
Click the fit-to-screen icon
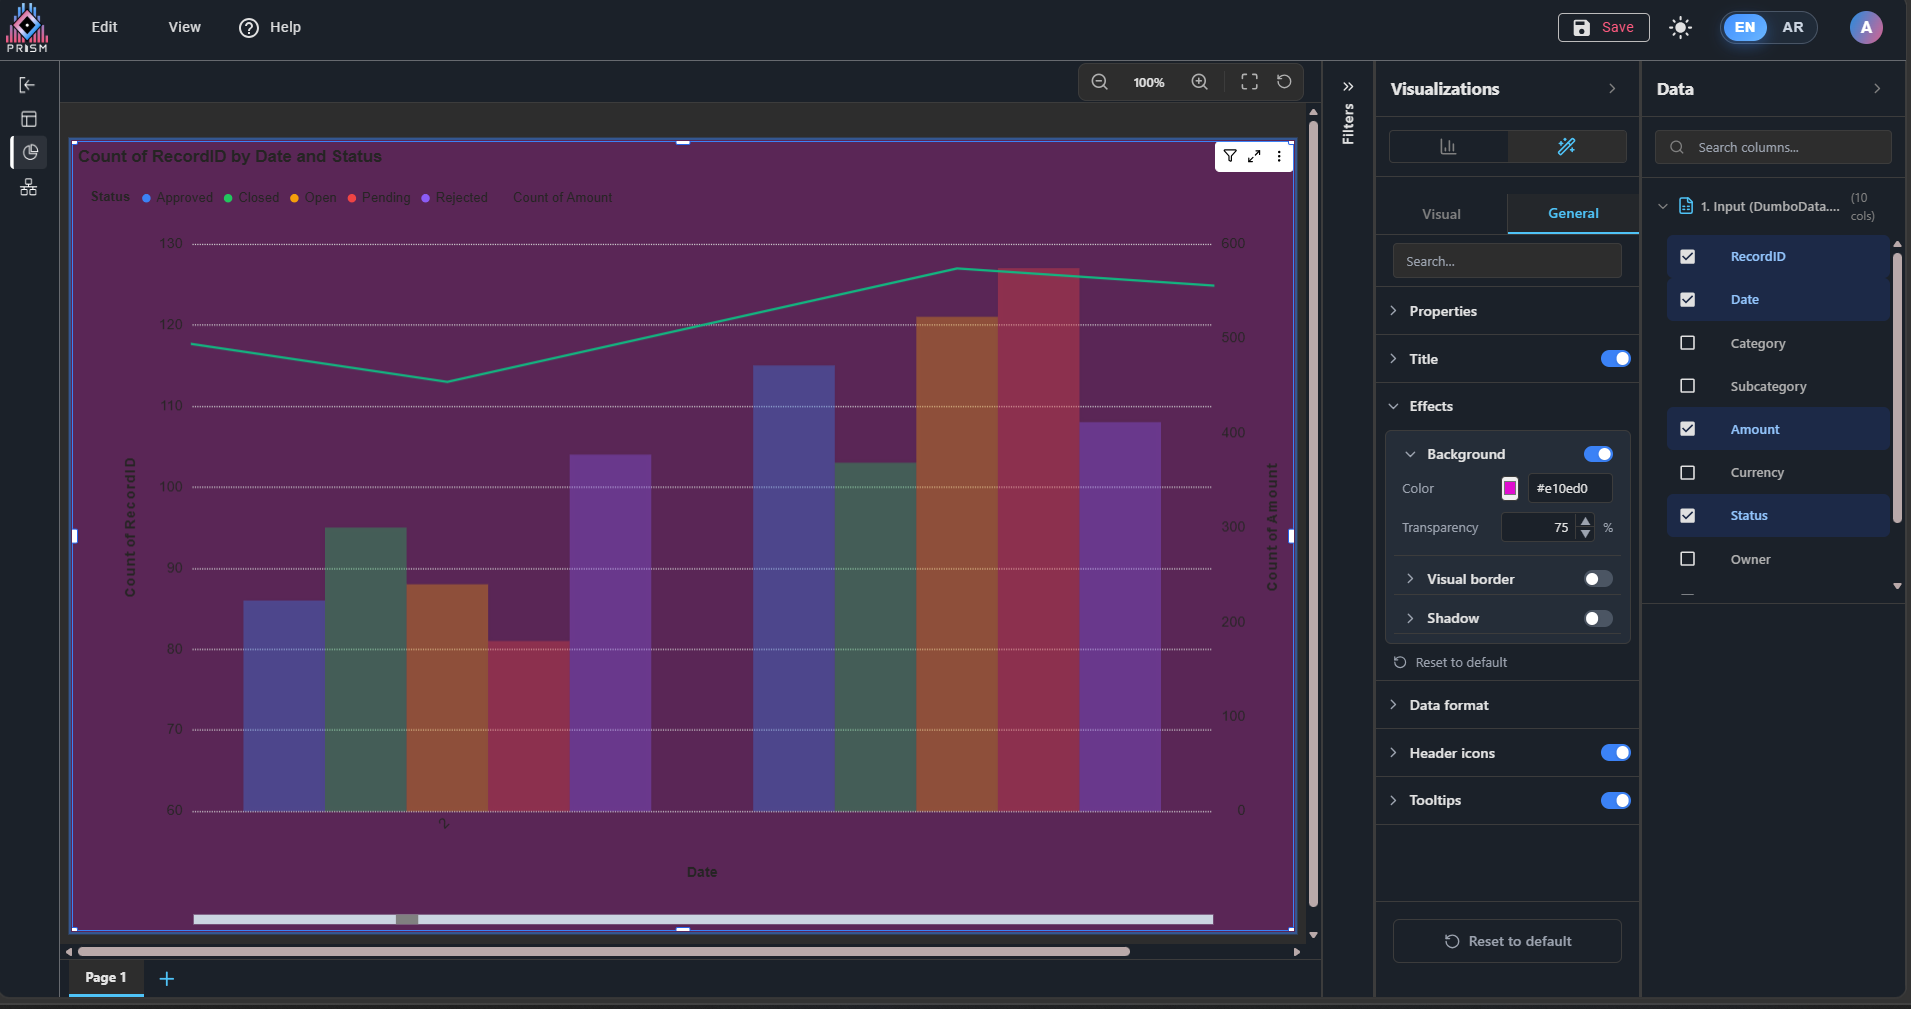(1249, 82)
